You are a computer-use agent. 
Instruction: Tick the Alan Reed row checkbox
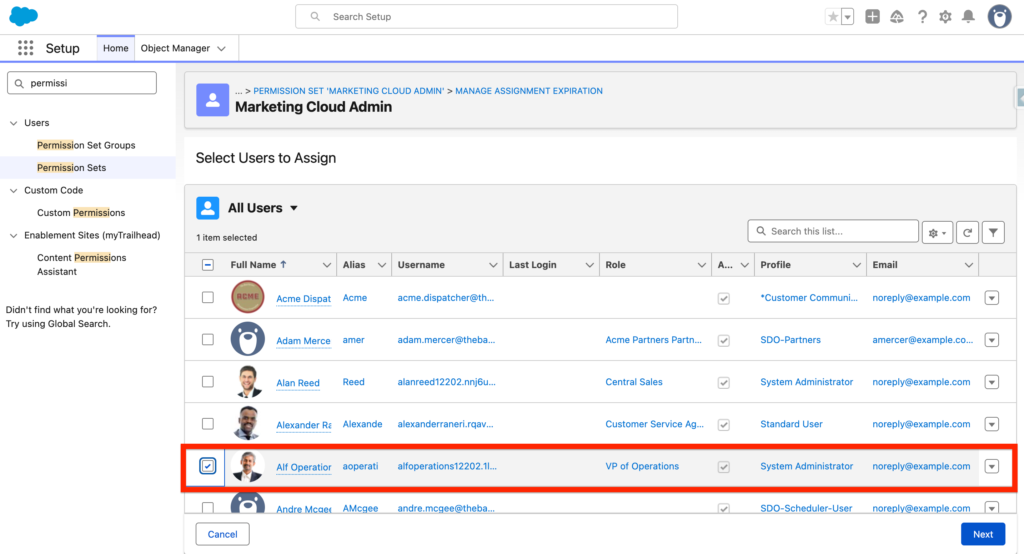click(208, 382)
